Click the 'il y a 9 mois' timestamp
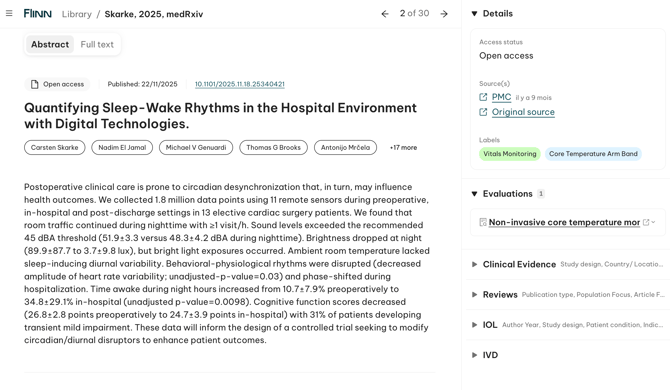This screenshot has height=390, width=670. [533, 98]
